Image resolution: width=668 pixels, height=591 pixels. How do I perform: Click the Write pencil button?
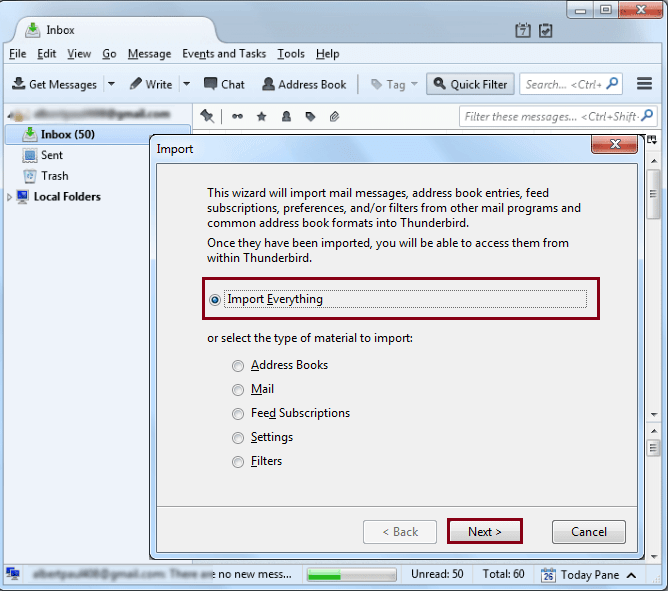click(x=151, y=84)
